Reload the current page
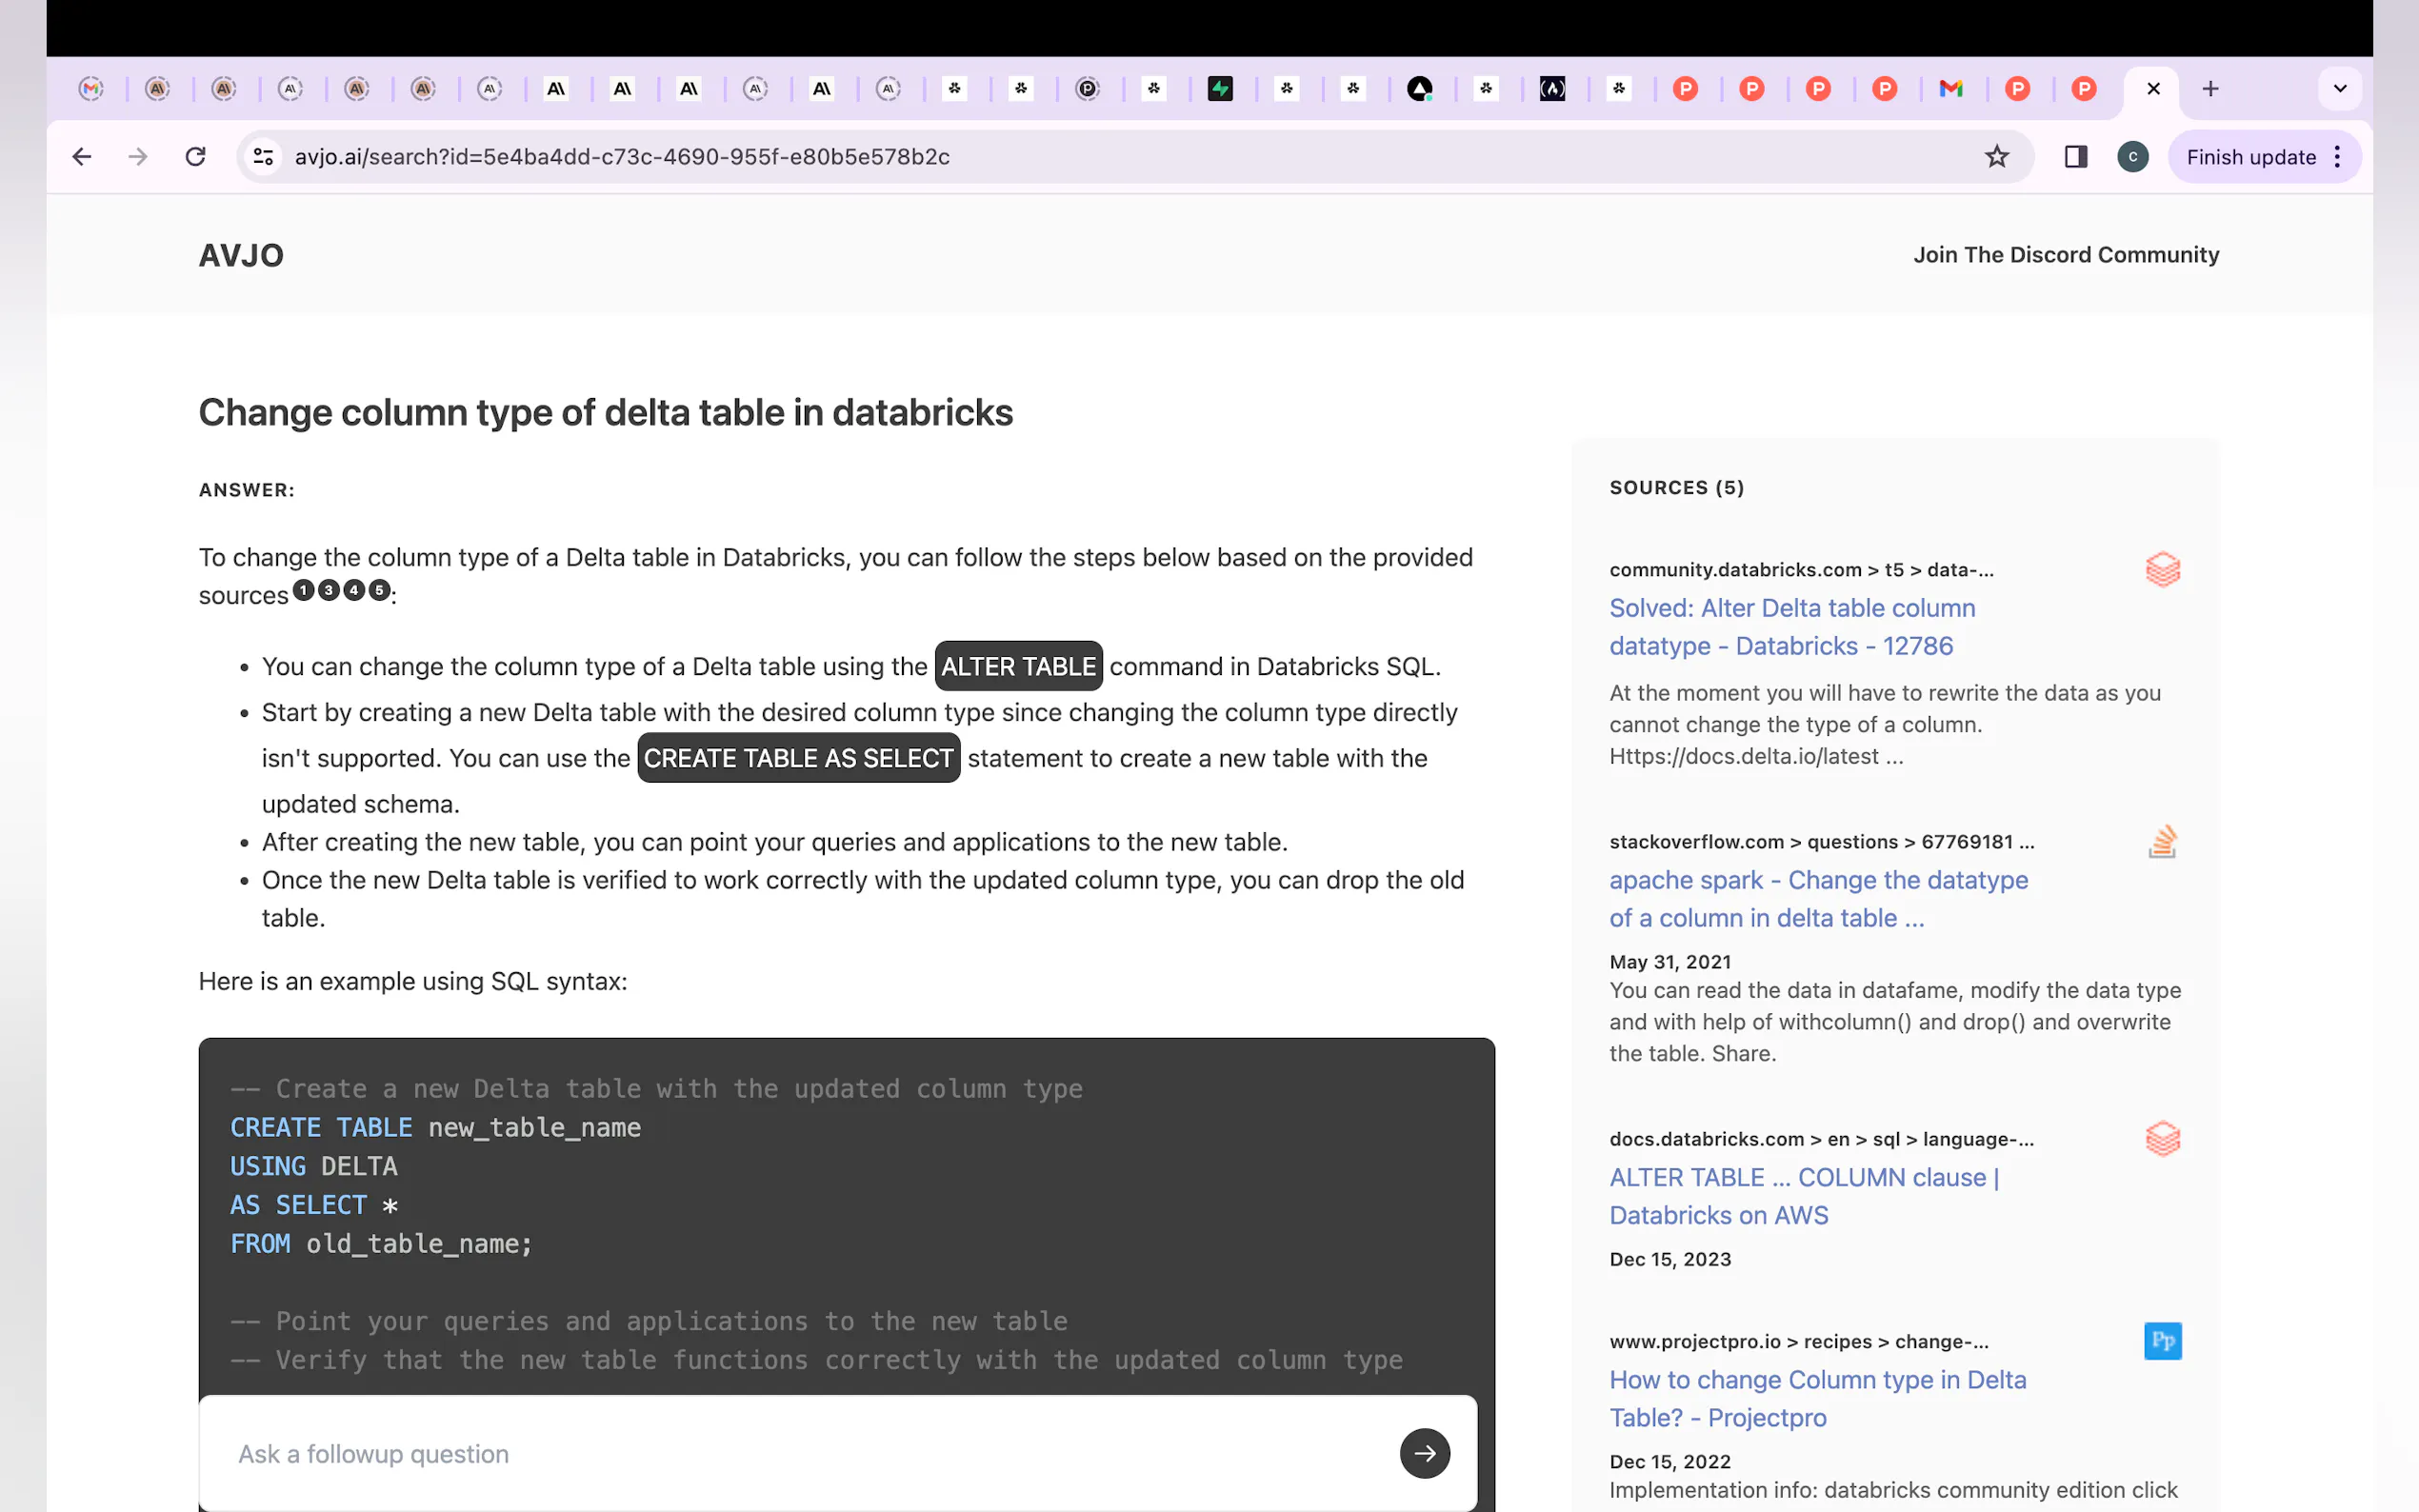The width and height of the screenshot is (2419, 1512). [x=195, y=157]
